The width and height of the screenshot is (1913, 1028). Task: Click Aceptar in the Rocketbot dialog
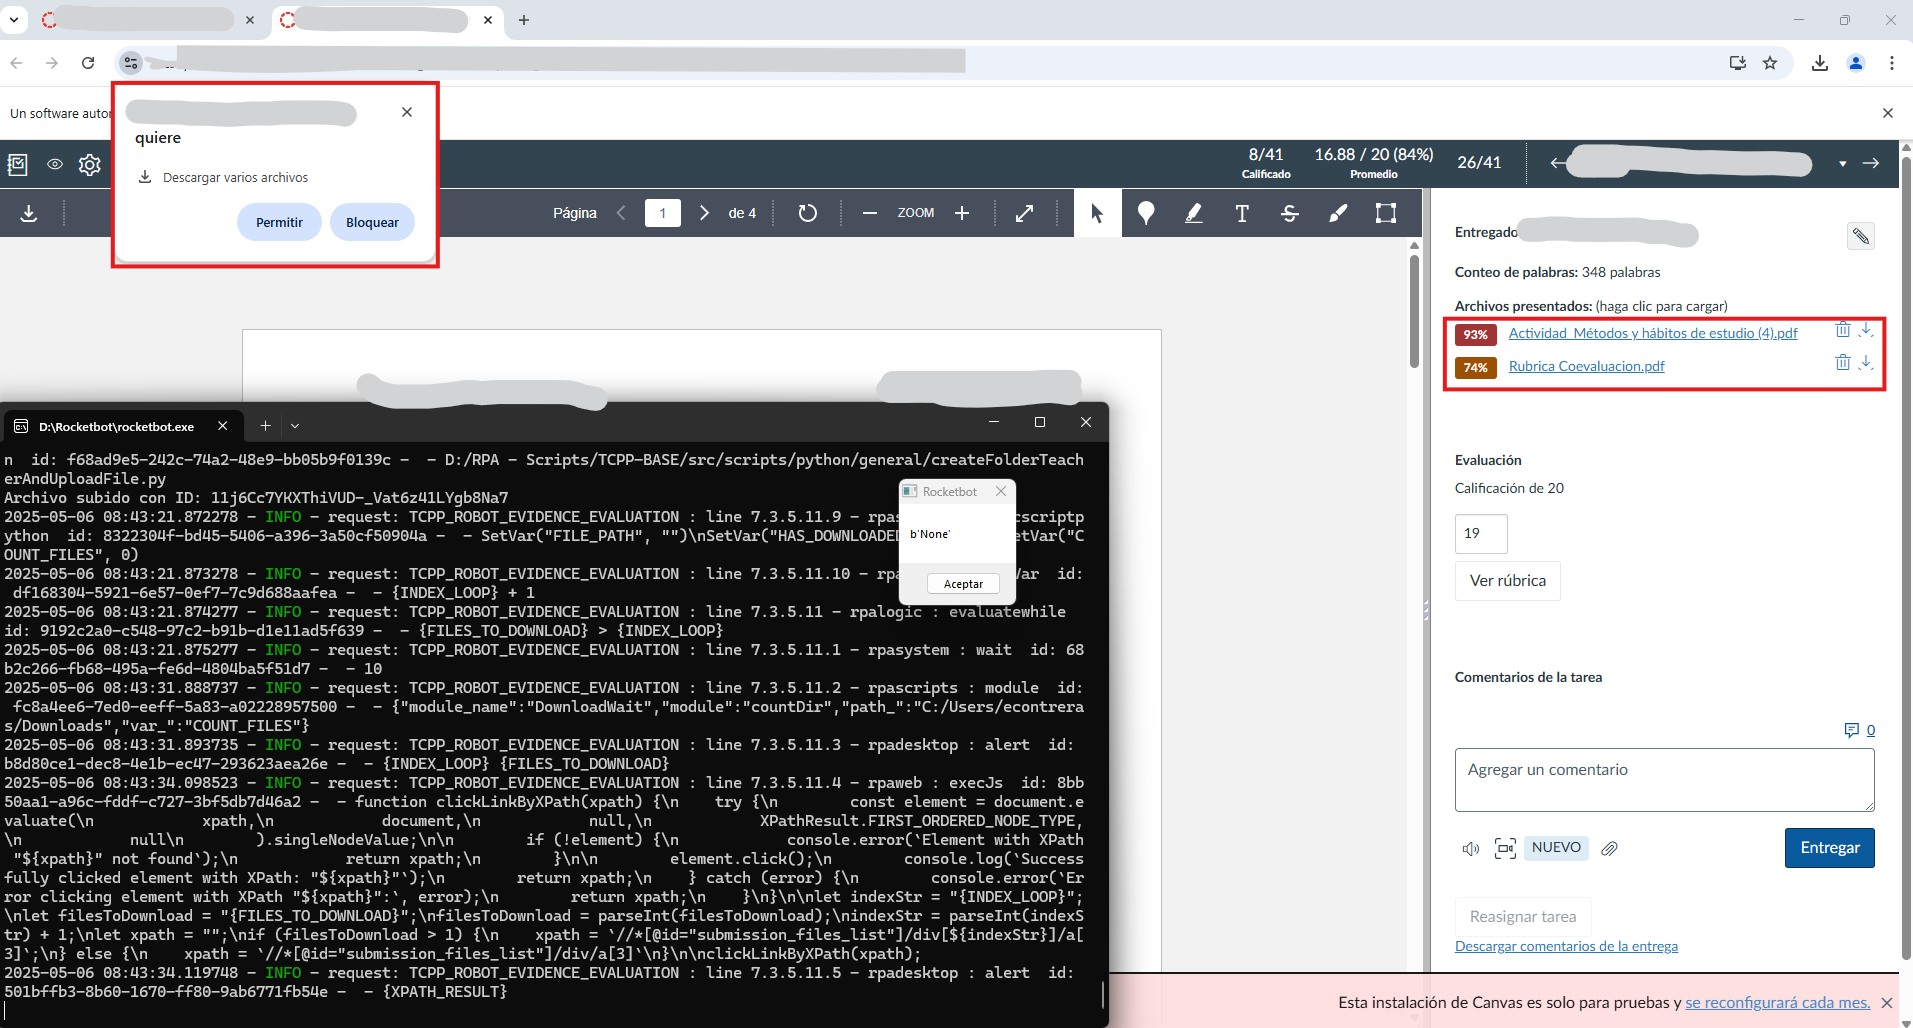tap(963, 584)
